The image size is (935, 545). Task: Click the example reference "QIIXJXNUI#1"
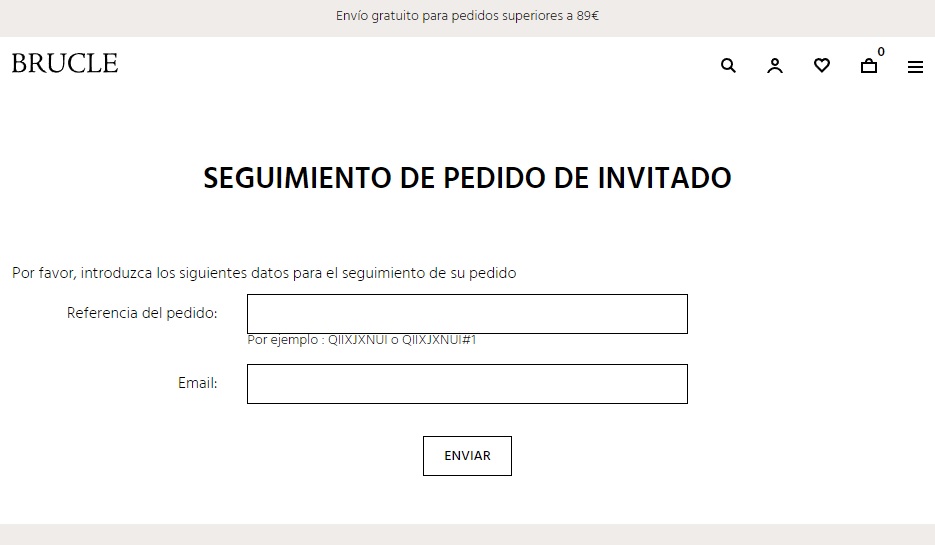(444, 340)
